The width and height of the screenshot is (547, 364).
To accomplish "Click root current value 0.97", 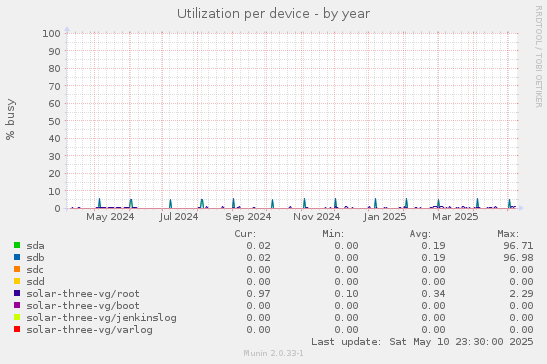I will 258,294.
